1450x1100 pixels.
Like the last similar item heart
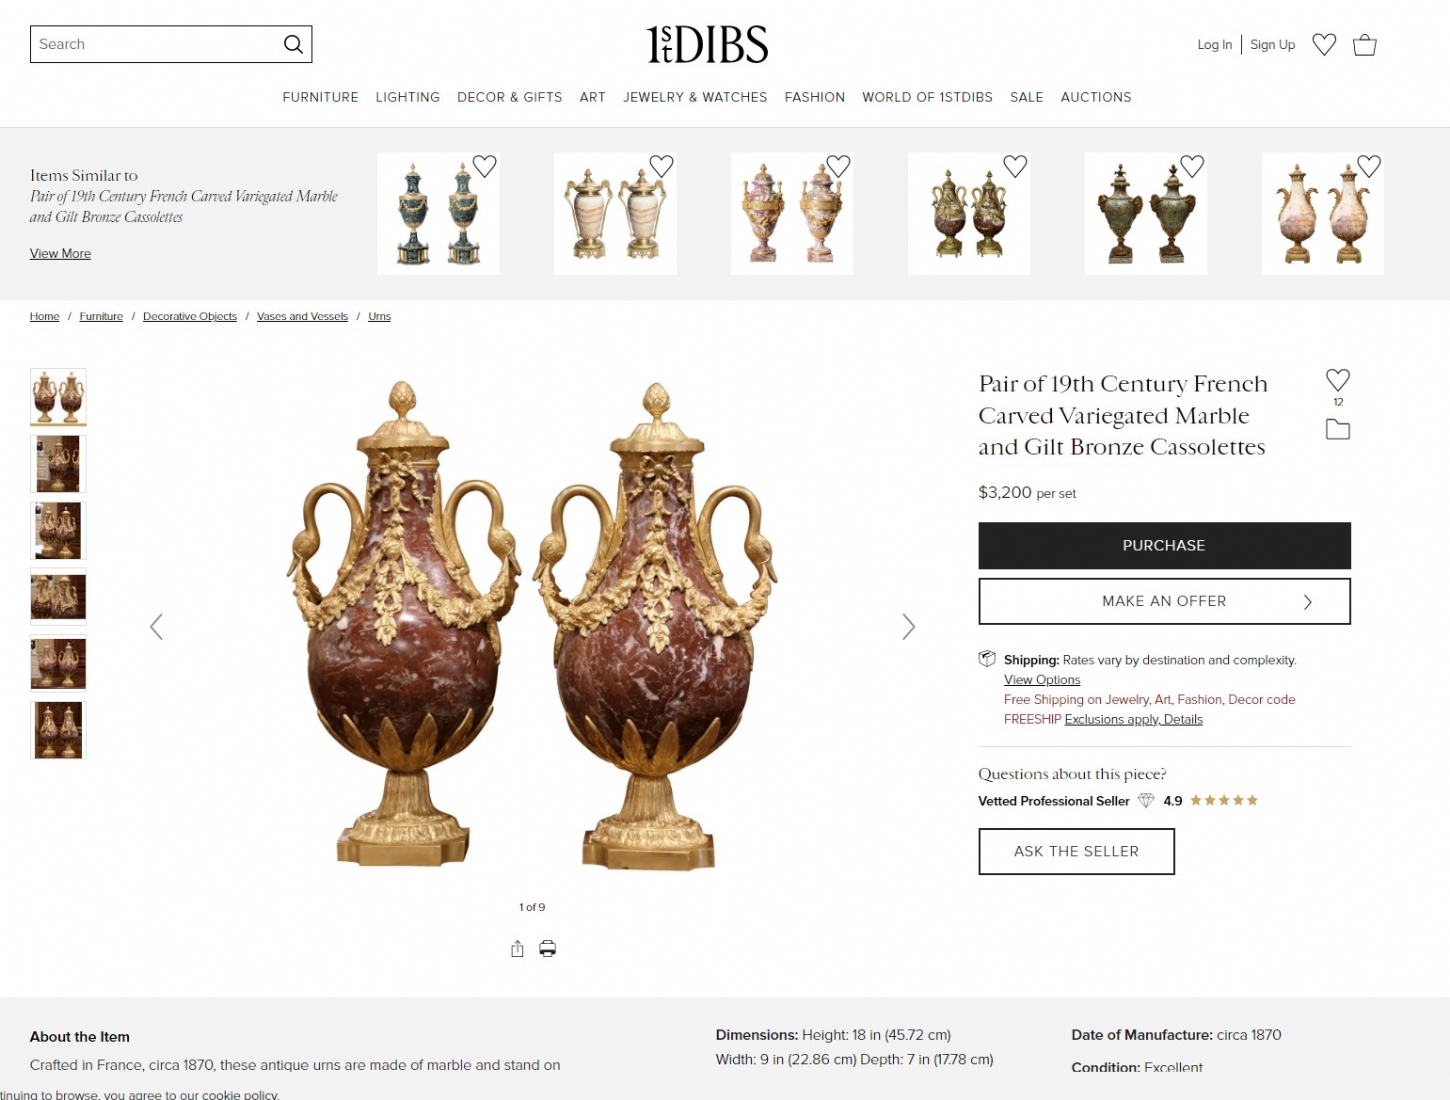[1369, 166]
